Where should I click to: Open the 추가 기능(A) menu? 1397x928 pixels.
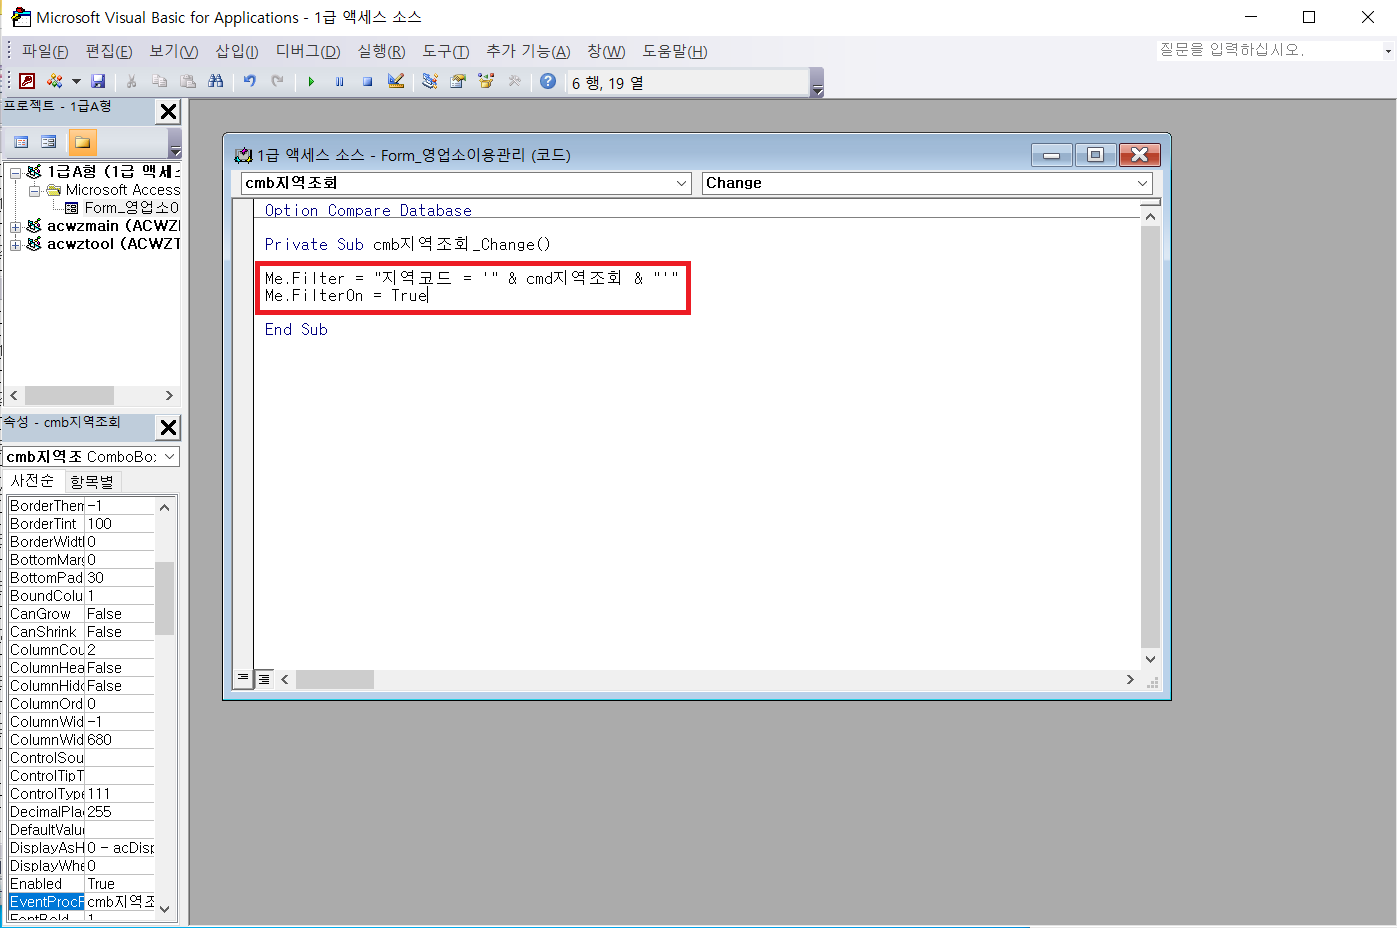528,51
